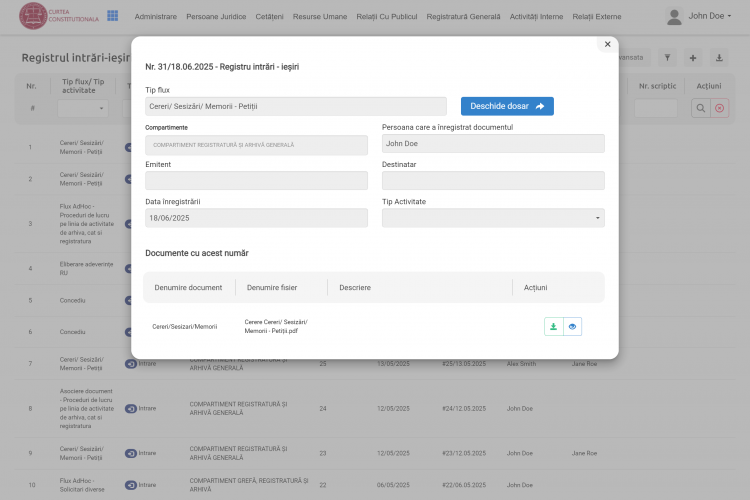Click the Nr. scriptic column header

pos(658,86)
